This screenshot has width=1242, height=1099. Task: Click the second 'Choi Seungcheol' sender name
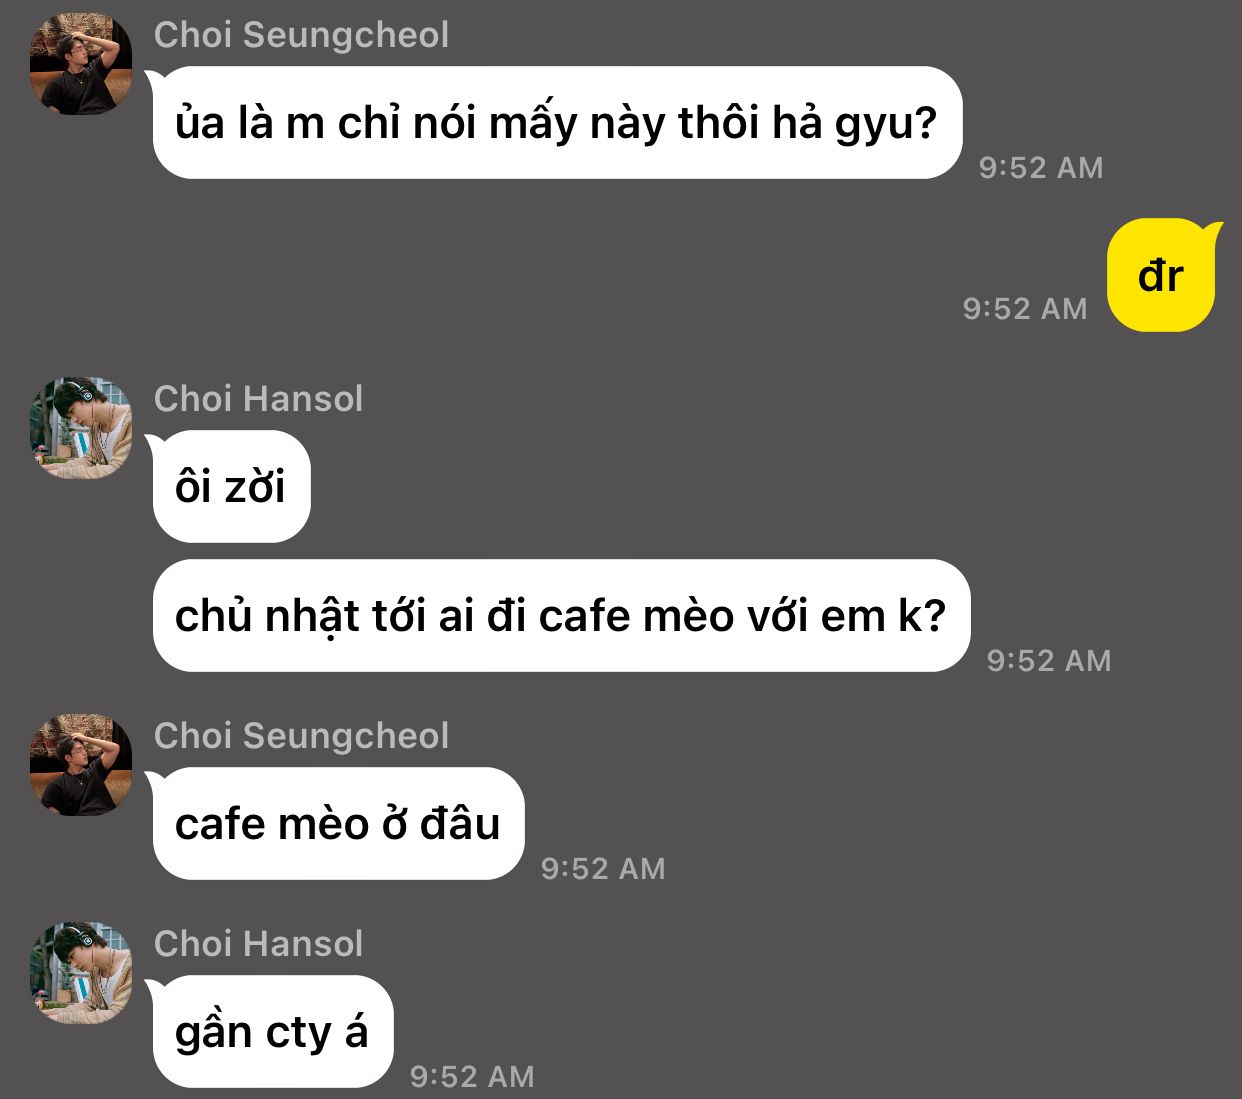click(x=301, y=736)
